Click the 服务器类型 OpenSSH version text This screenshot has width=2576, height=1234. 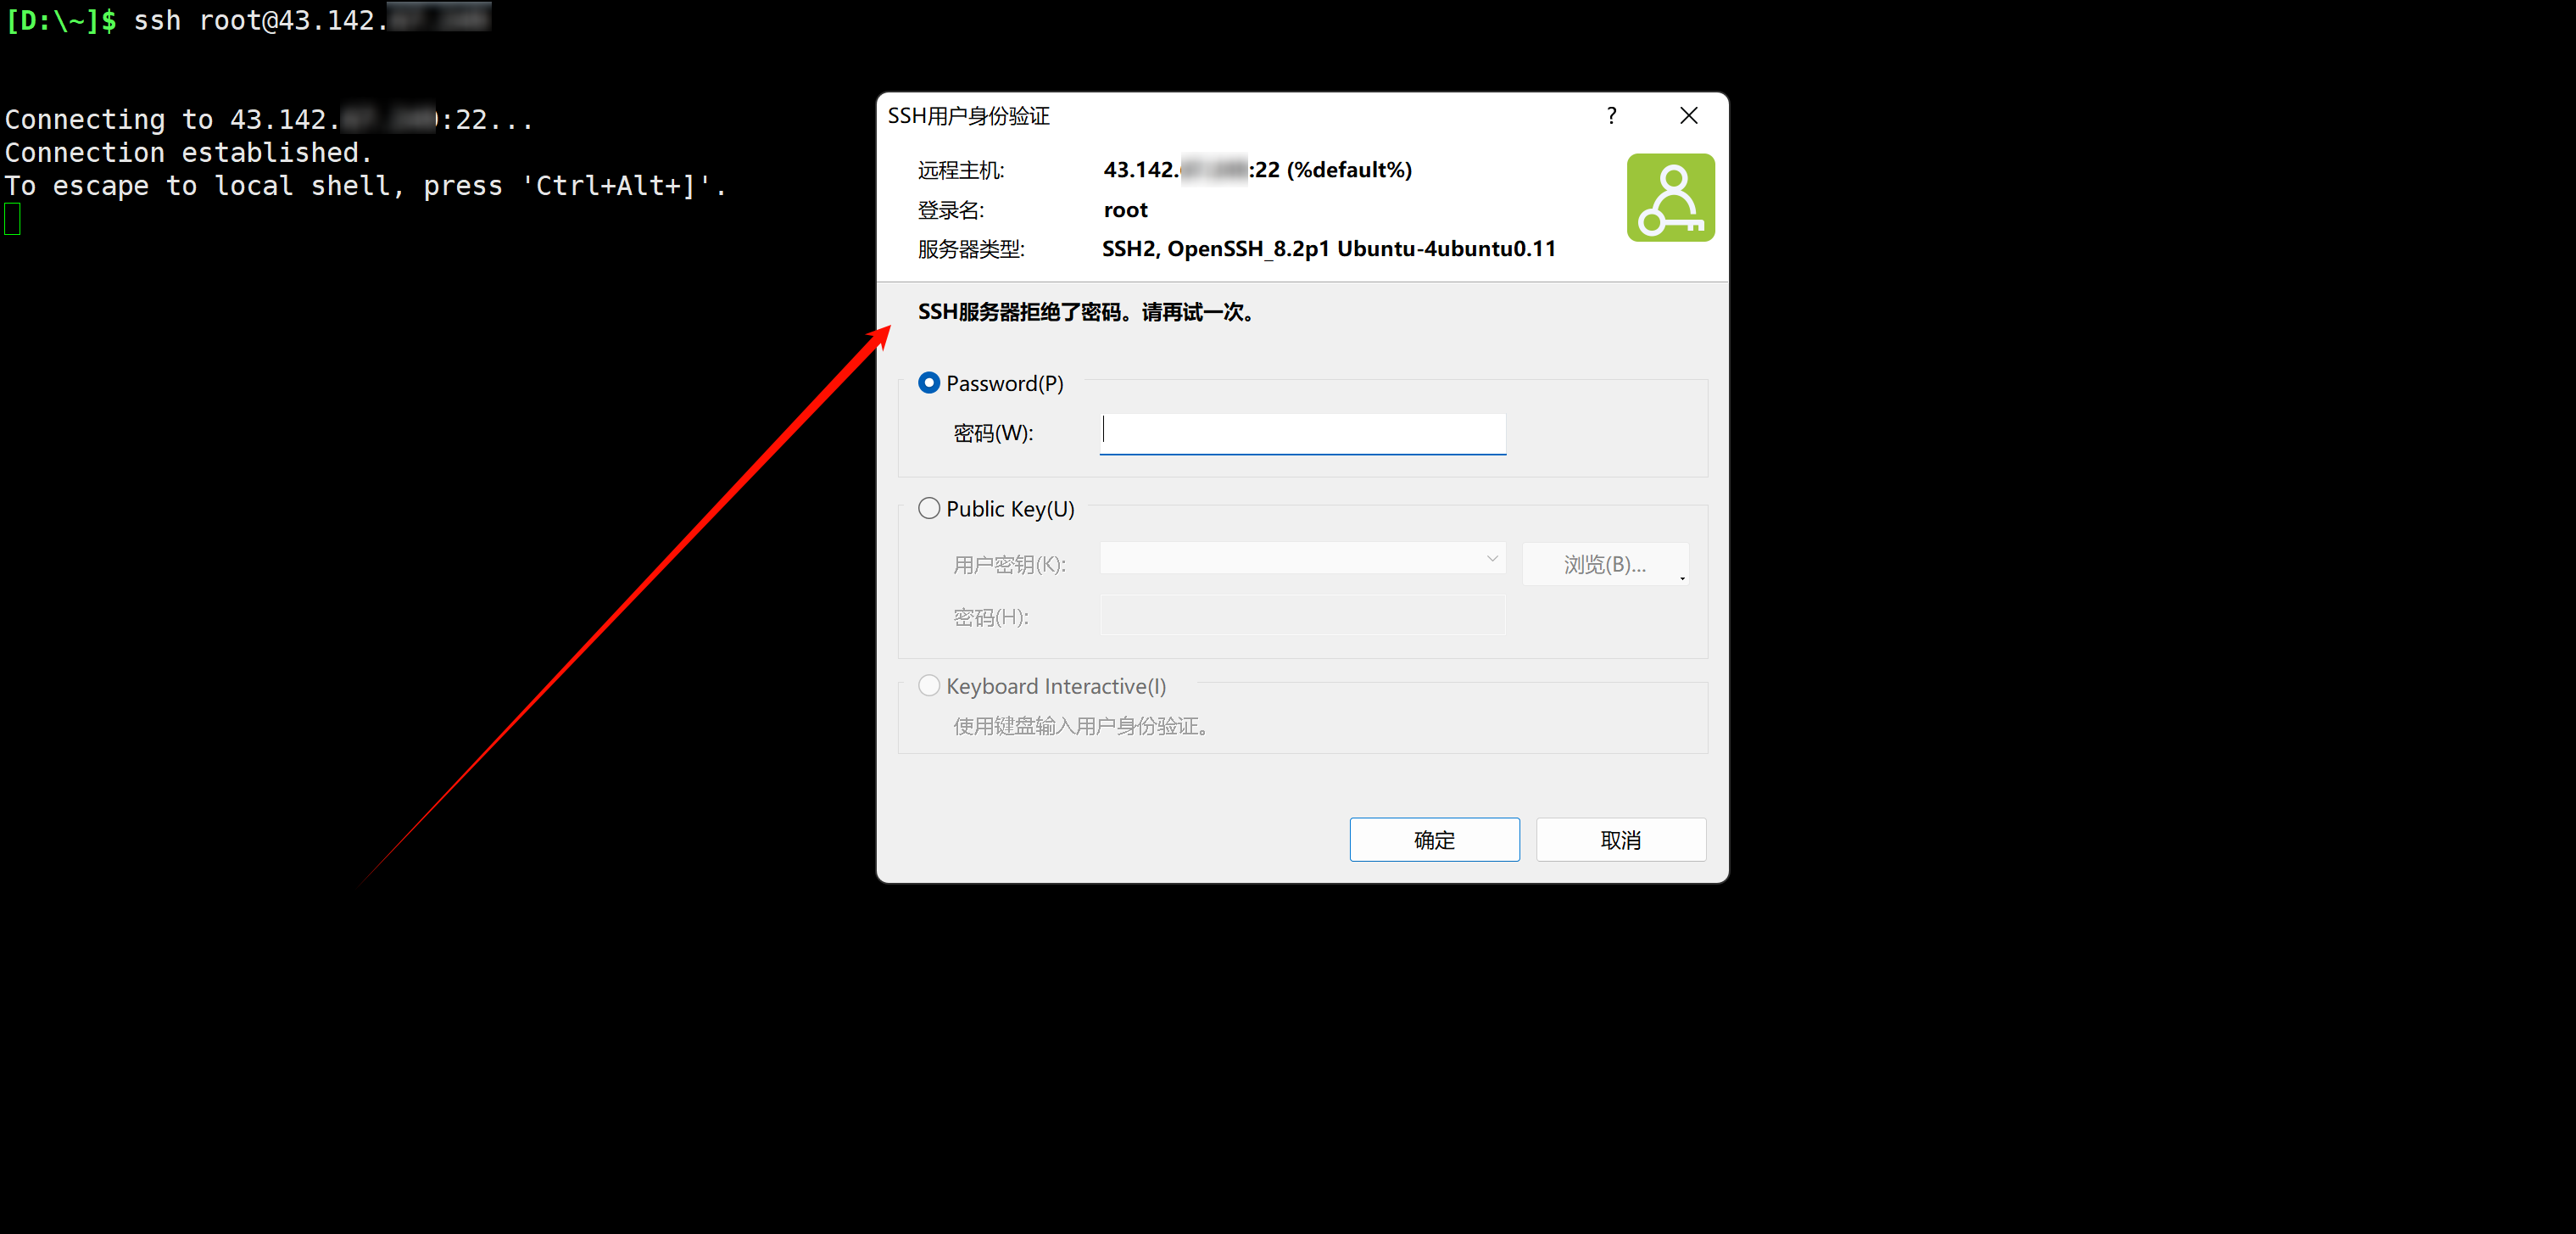1329,249
